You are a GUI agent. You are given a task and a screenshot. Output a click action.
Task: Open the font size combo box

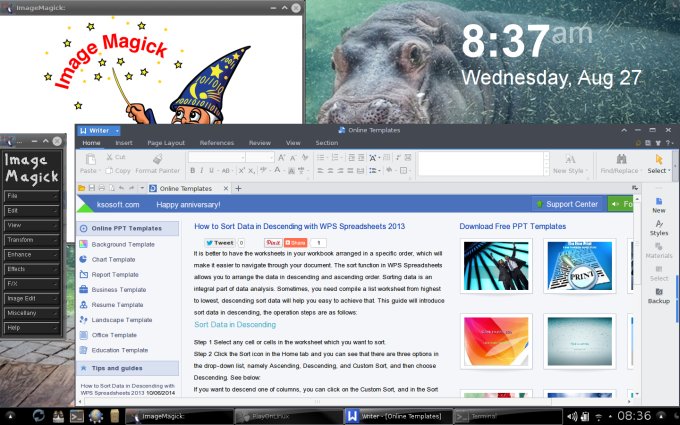click(260, 157)
